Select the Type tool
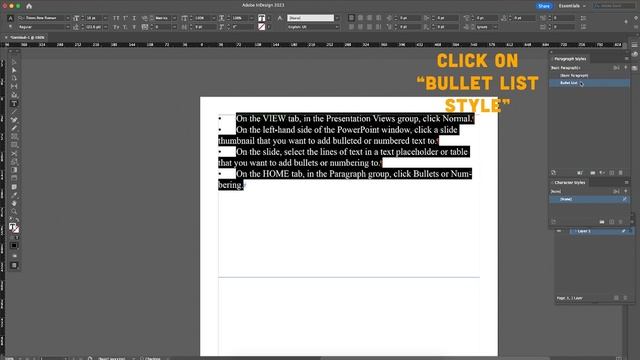The image size is (640, 360). click(14, 104)
